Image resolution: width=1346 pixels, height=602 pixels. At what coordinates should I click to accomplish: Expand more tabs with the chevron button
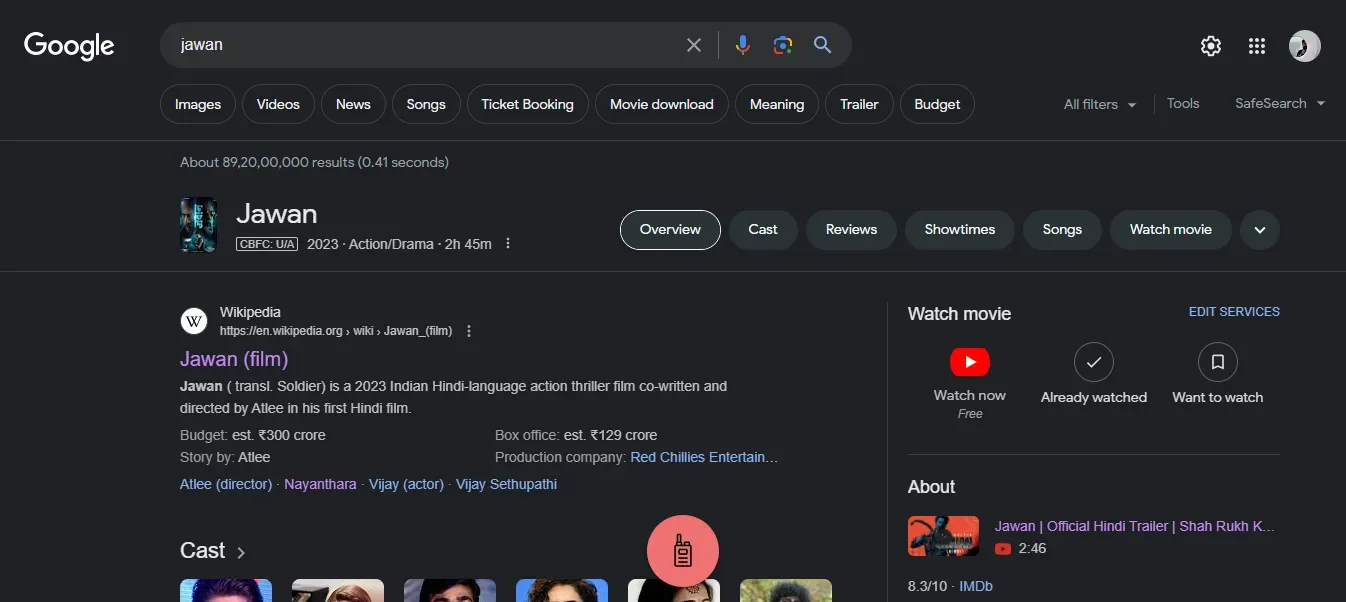1260,230
